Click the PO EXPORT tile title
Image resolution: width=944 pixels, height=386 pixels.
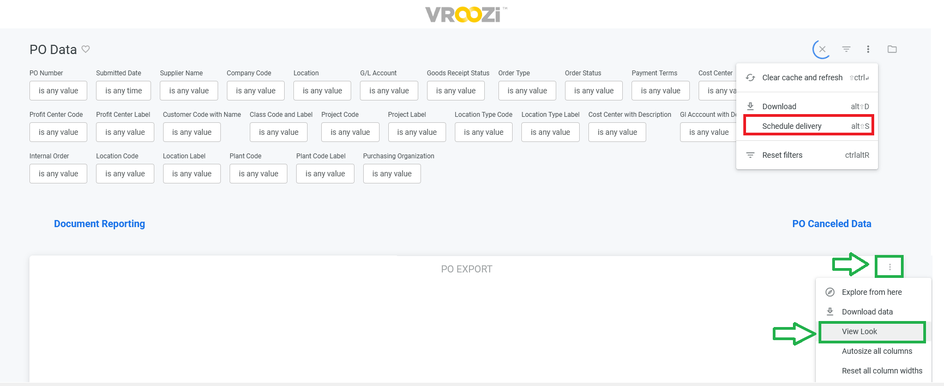click(467, 269)
